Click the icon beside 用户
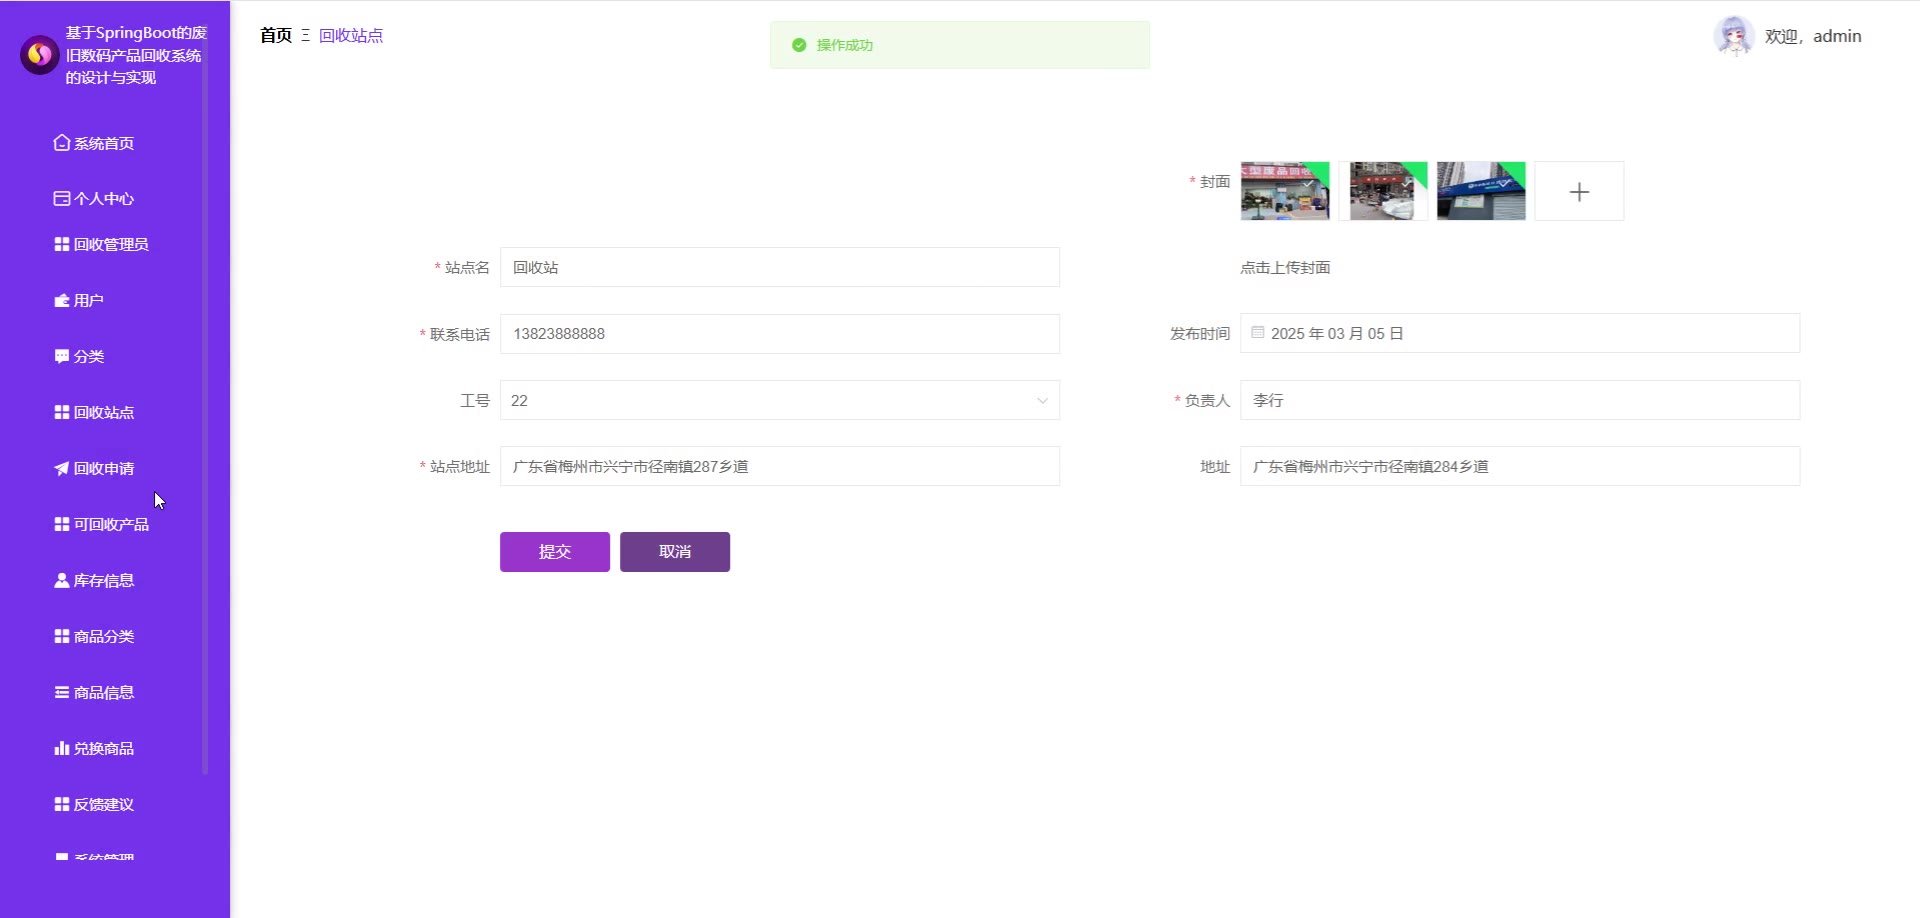Viewport: 1920px width, 918px height. point(62,300)
